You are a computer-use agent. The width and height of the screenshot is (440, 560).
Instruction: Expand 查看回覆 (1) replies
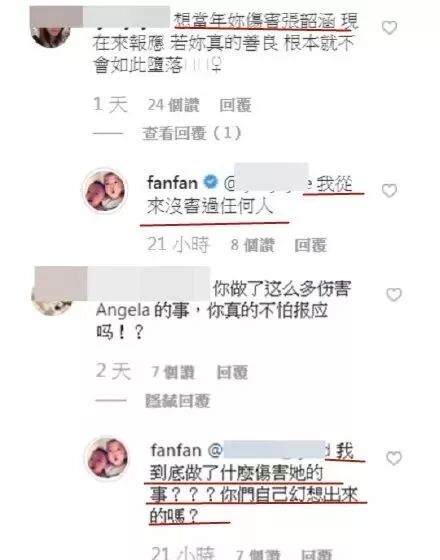click(192, 133)
